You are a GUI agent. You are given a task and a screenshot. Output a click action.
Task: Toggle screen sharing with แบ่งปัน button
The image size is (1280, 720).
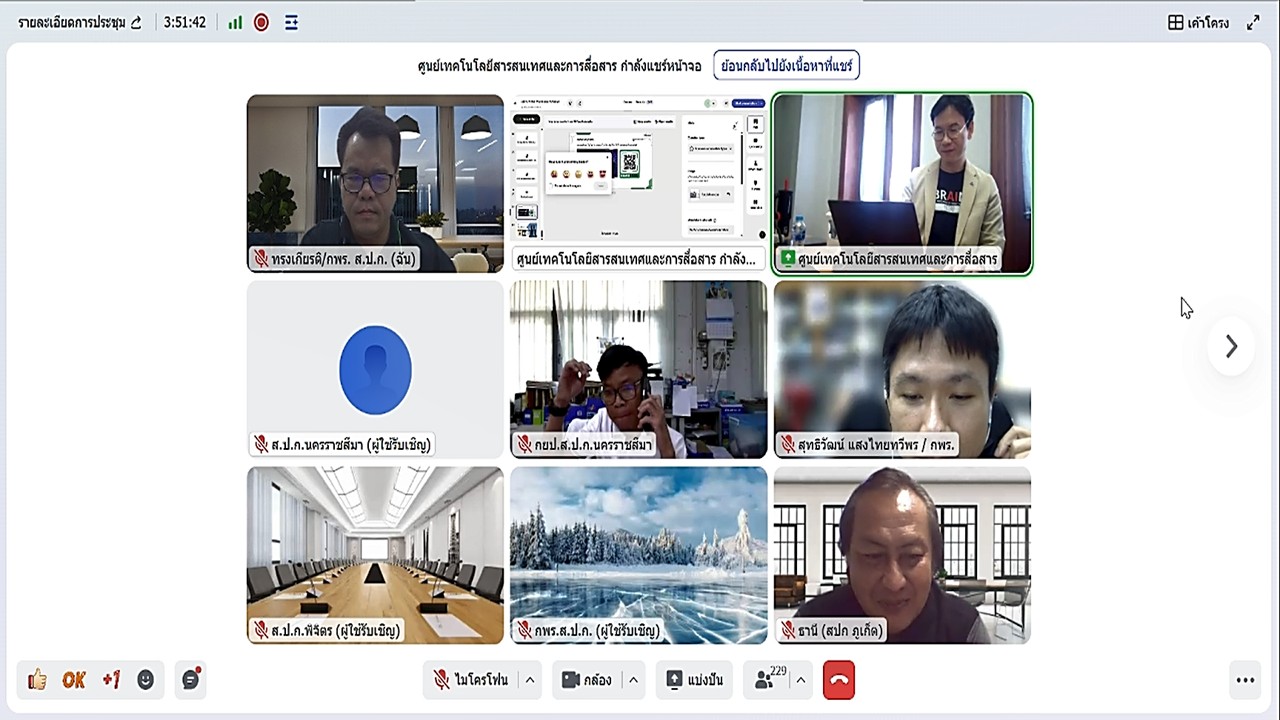coord(694,680)
